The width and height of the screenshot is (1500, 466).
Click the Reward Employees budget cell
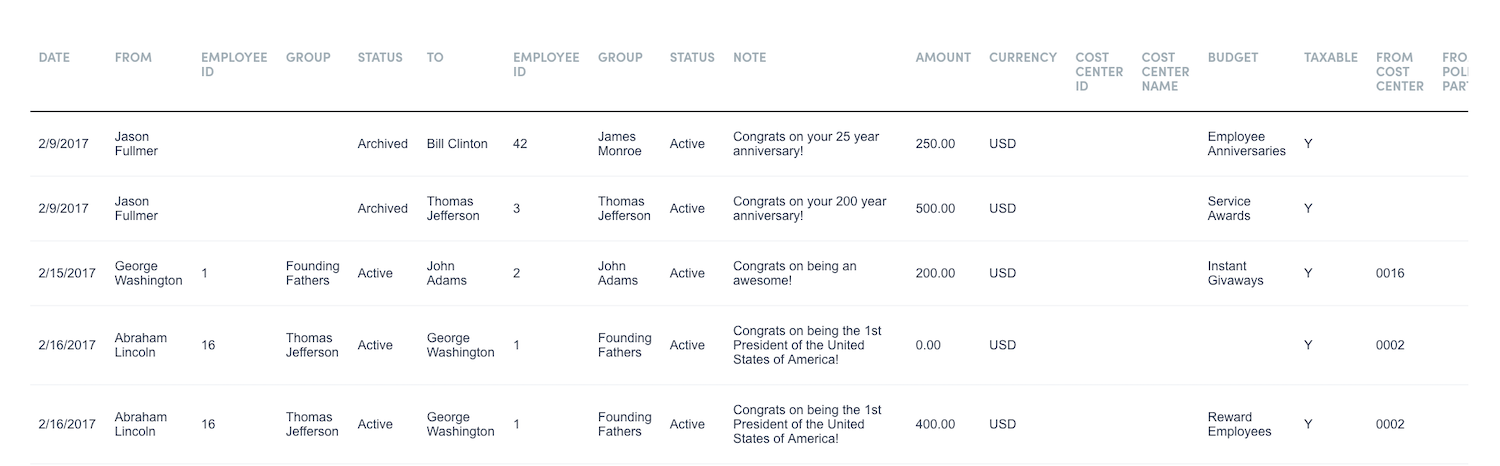coord(1239,425)
